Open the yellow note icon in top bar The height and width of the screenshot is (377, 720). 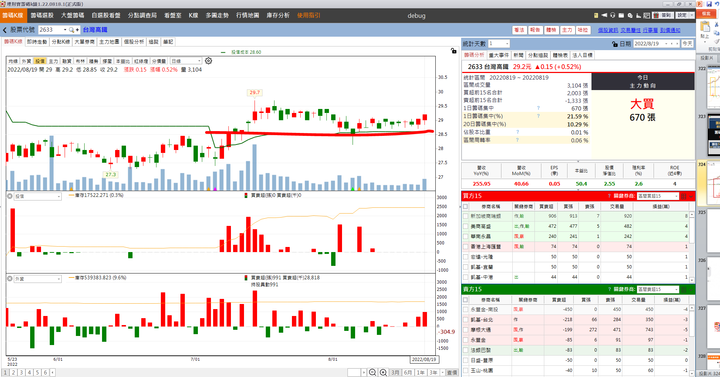(x=596, y=15)
